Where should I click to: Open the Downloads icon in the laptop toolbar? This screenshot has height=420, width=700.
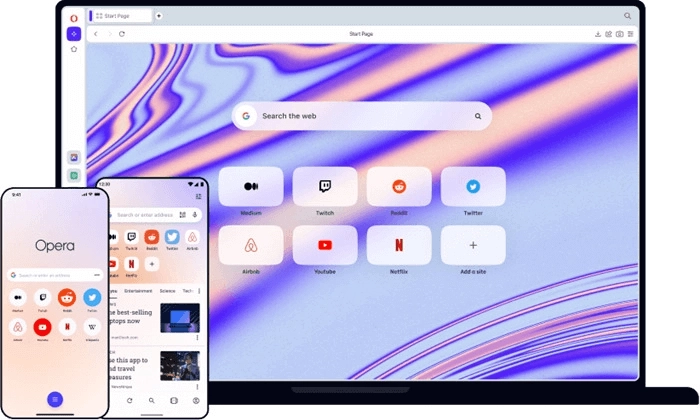pos(598,34)
